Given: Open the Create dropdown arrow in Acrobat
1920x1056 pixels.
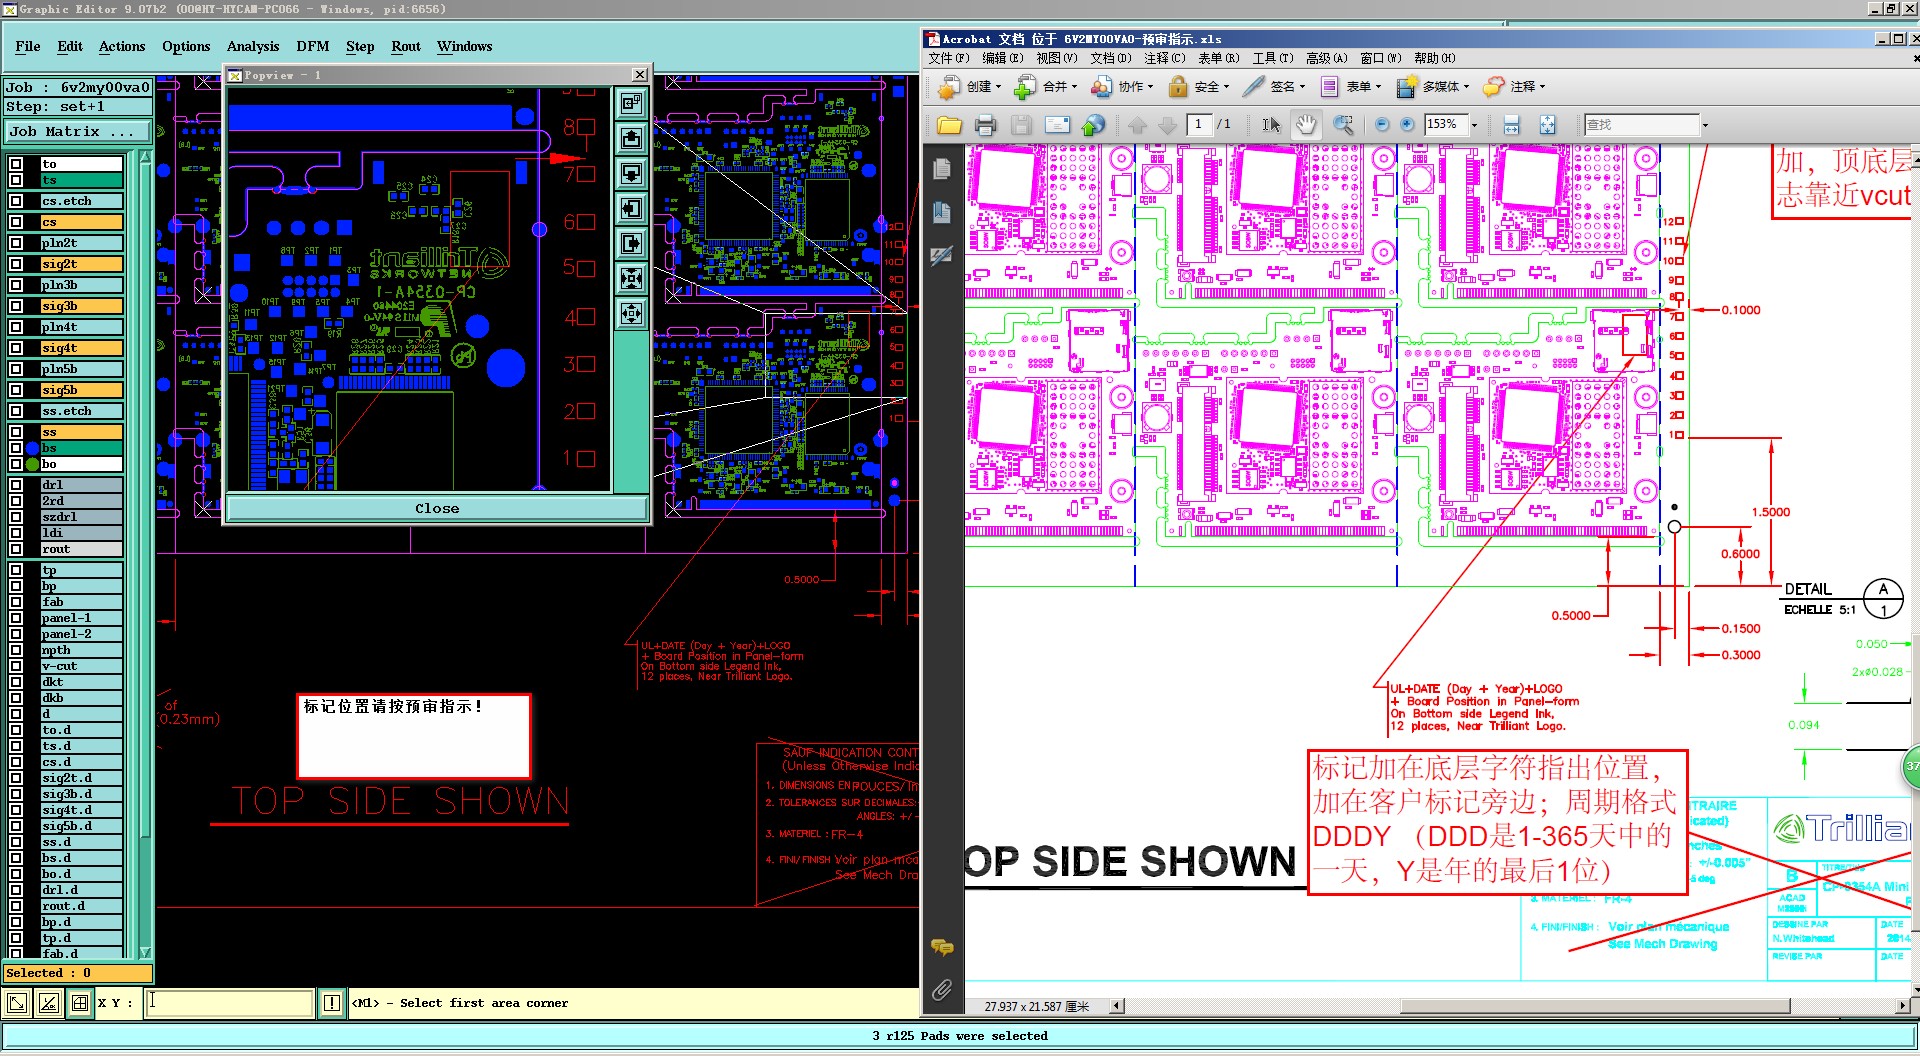Looking at the screenshot, I should point(998,87).
